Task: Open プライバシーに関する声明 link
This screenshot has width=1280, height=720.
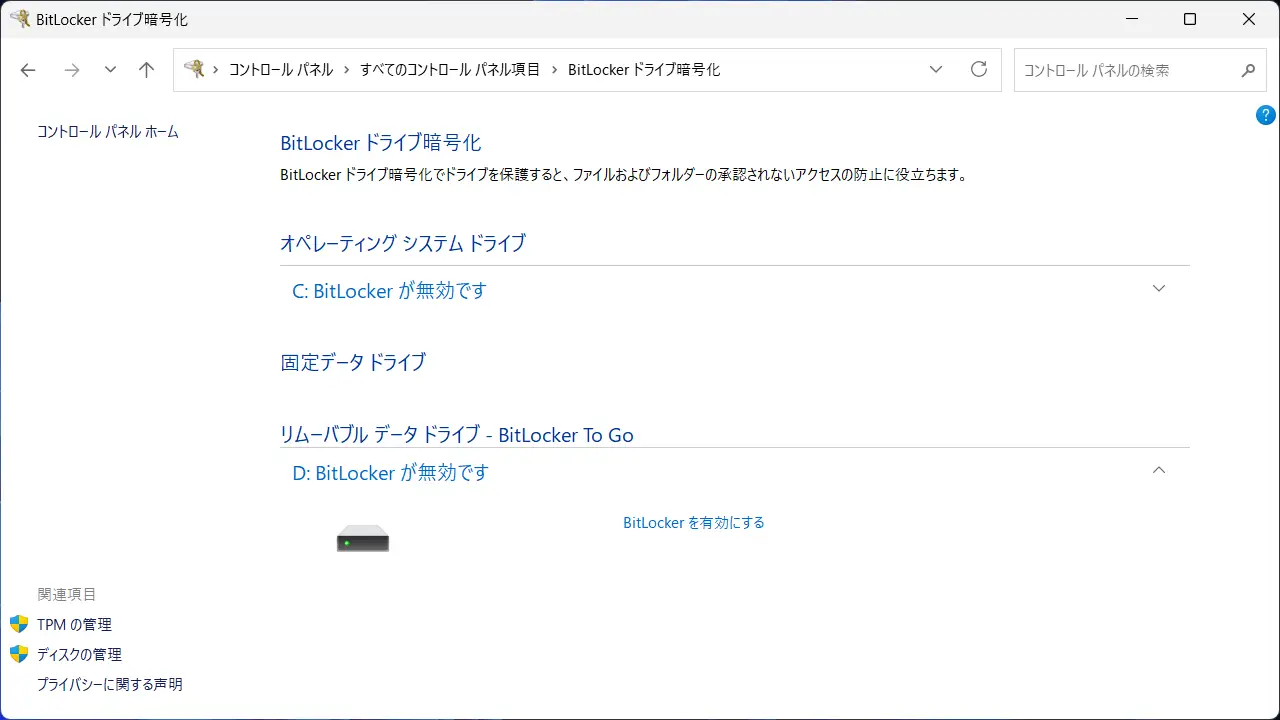Action: tap(110, 685)
